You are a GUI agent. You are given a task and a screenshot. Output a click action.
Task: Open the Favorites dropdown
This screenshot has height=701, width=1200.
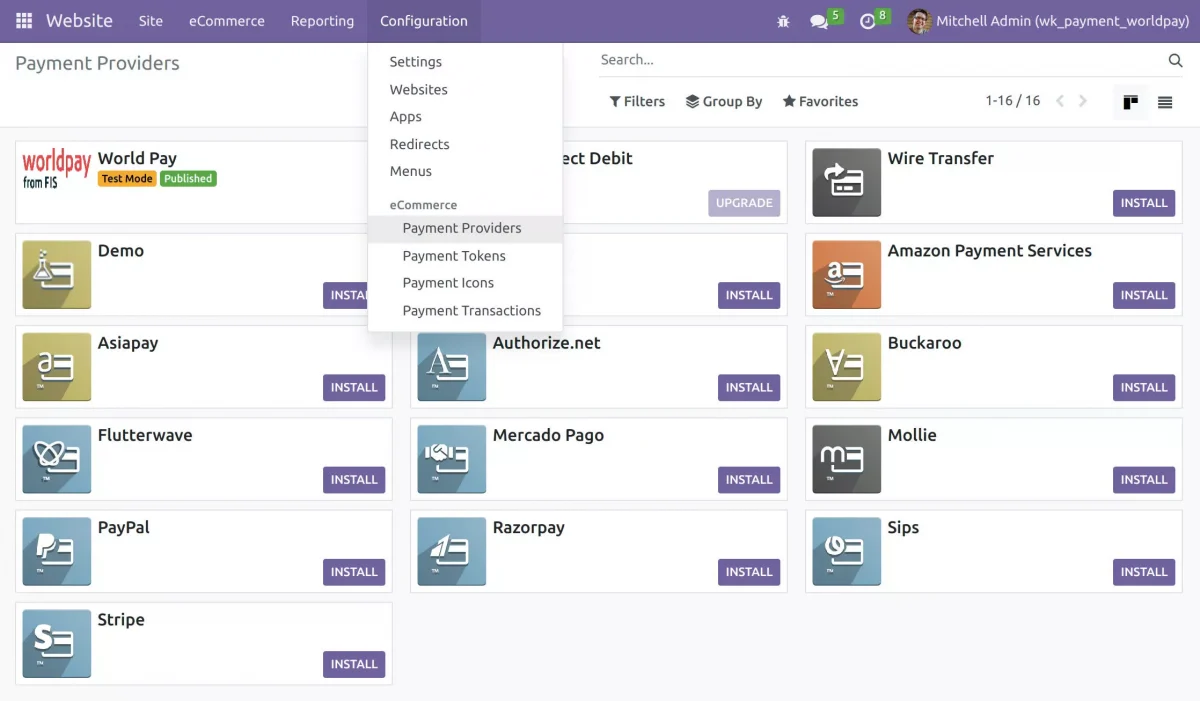pos(820,101)
